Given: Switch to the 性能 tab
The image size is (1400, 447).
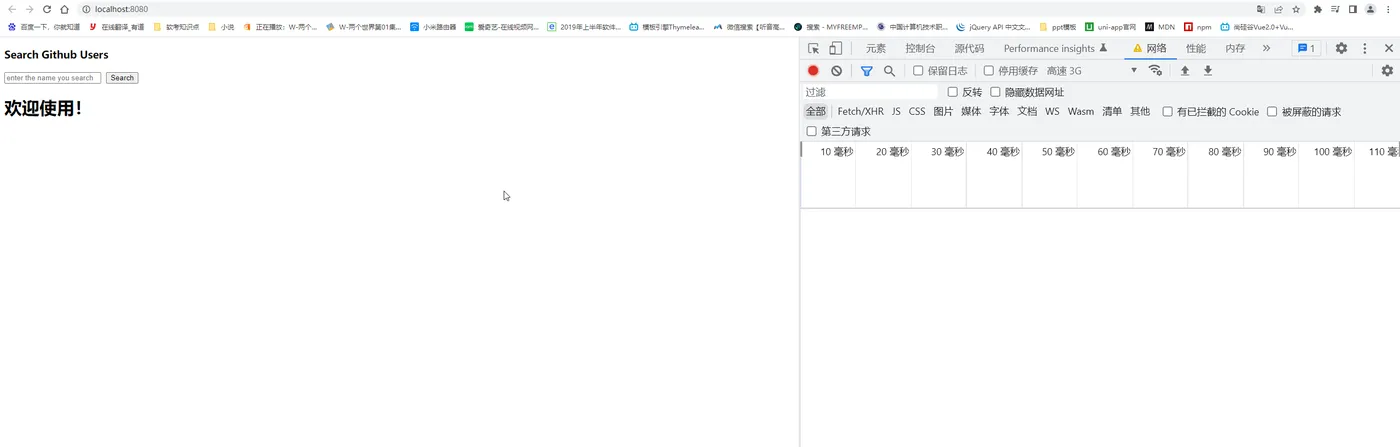Looking at the screenshot, I should click(1196, 48).
